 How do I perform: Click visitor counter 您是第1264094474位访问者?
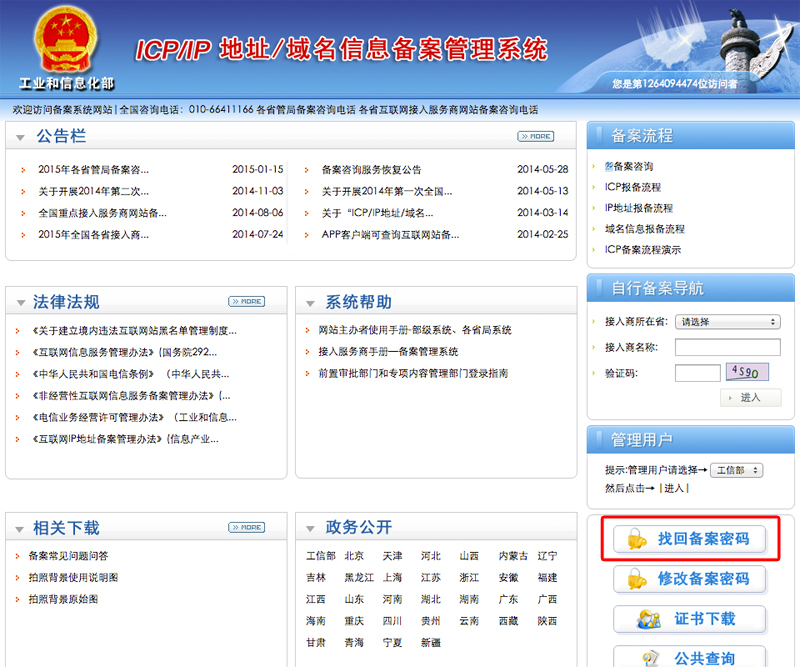[x=674, y=84]
